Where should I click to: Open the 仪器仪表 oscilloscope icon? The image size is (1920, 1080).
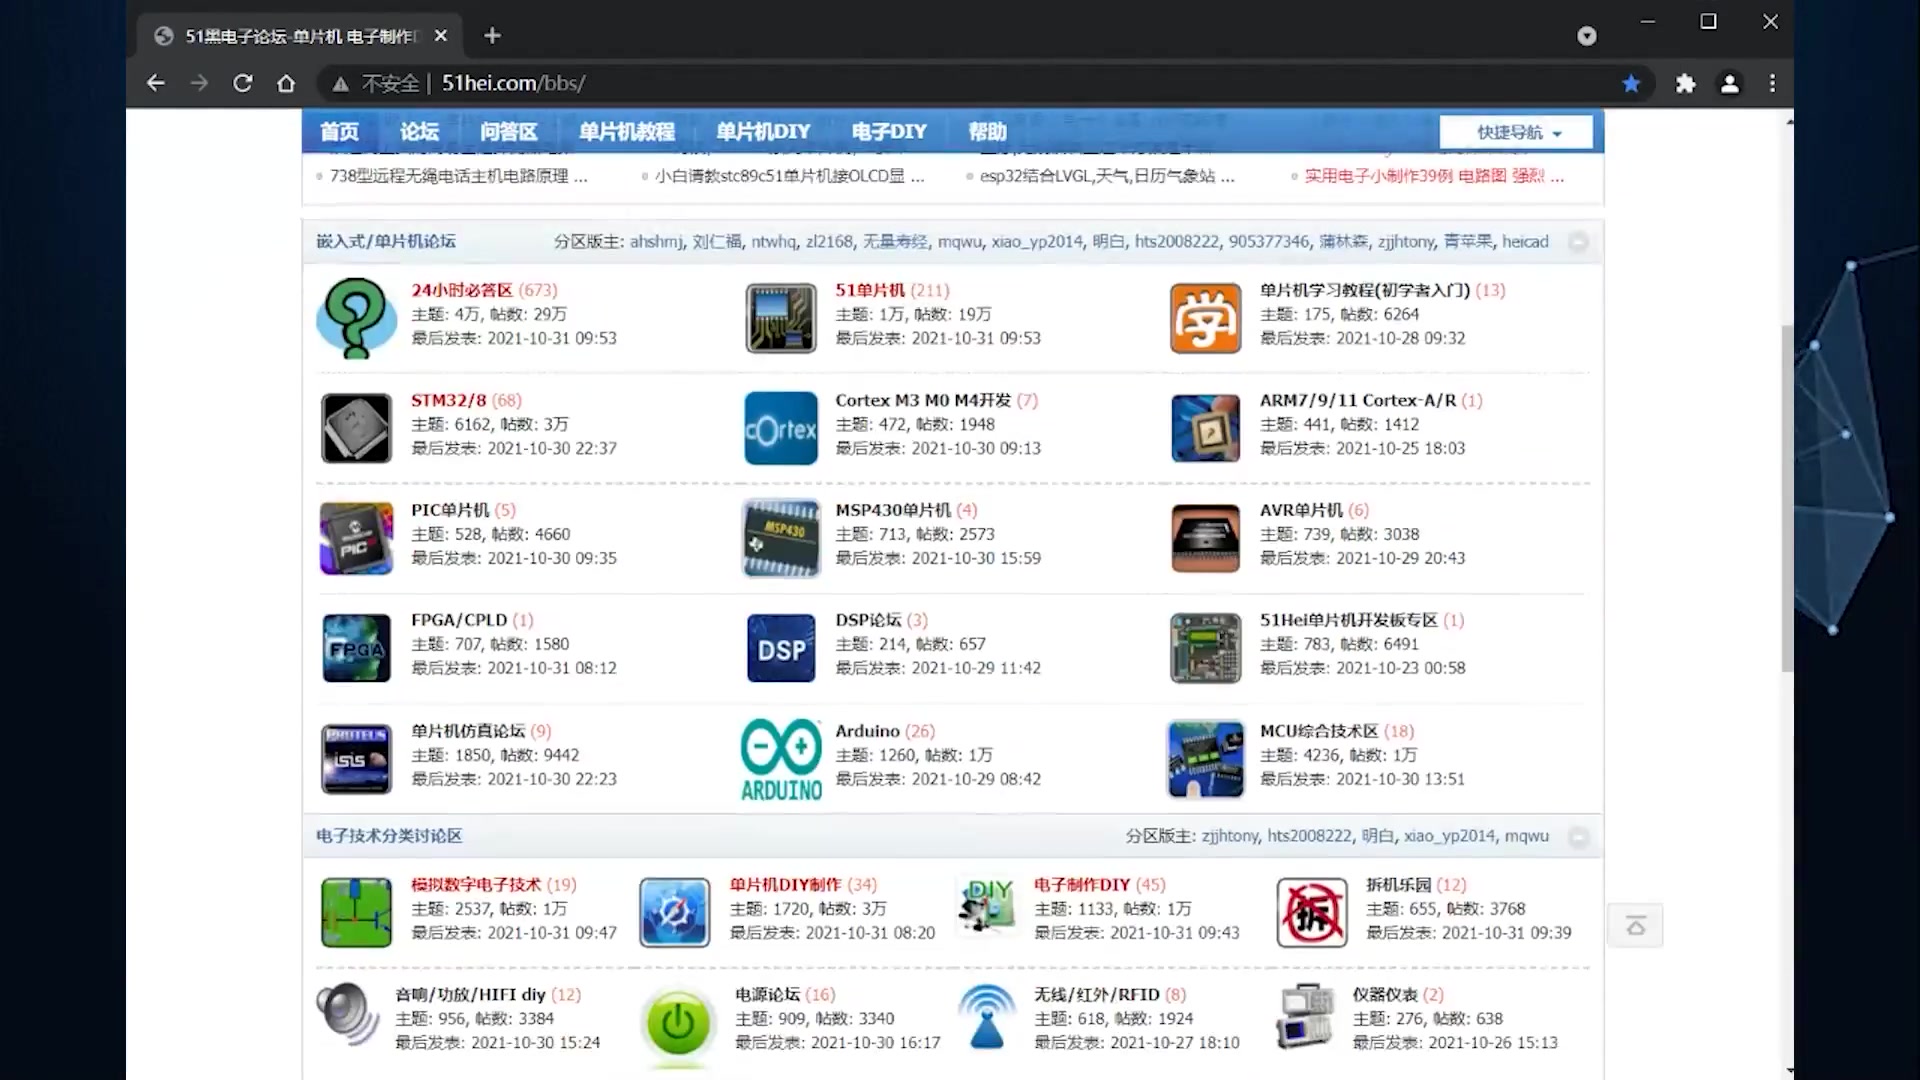coord(1306,1016)
